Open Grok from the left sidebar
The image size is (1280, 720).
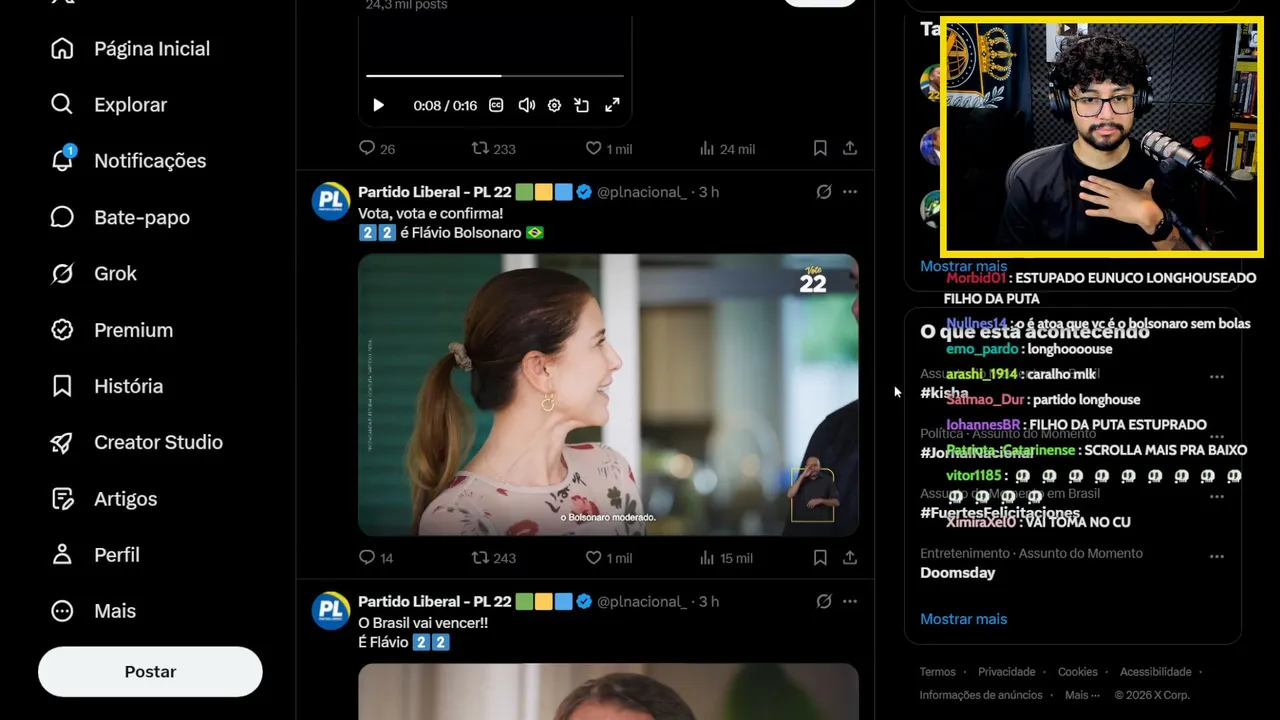(x=94, y=273)
